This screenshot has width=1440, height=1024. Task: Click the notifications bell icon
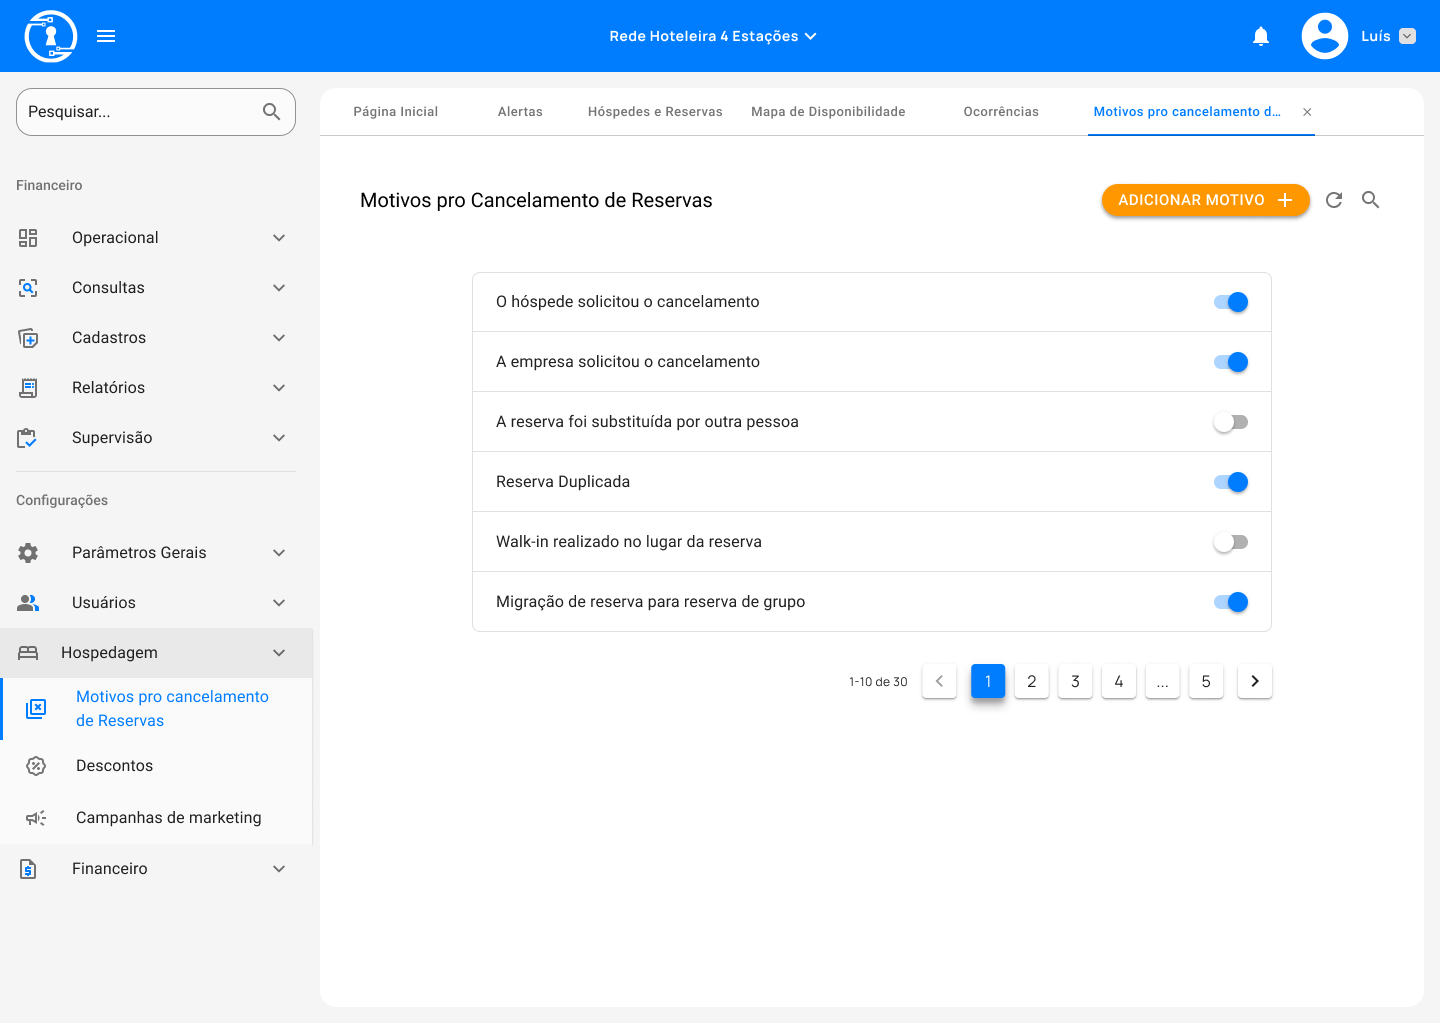tap(1261, 37)
